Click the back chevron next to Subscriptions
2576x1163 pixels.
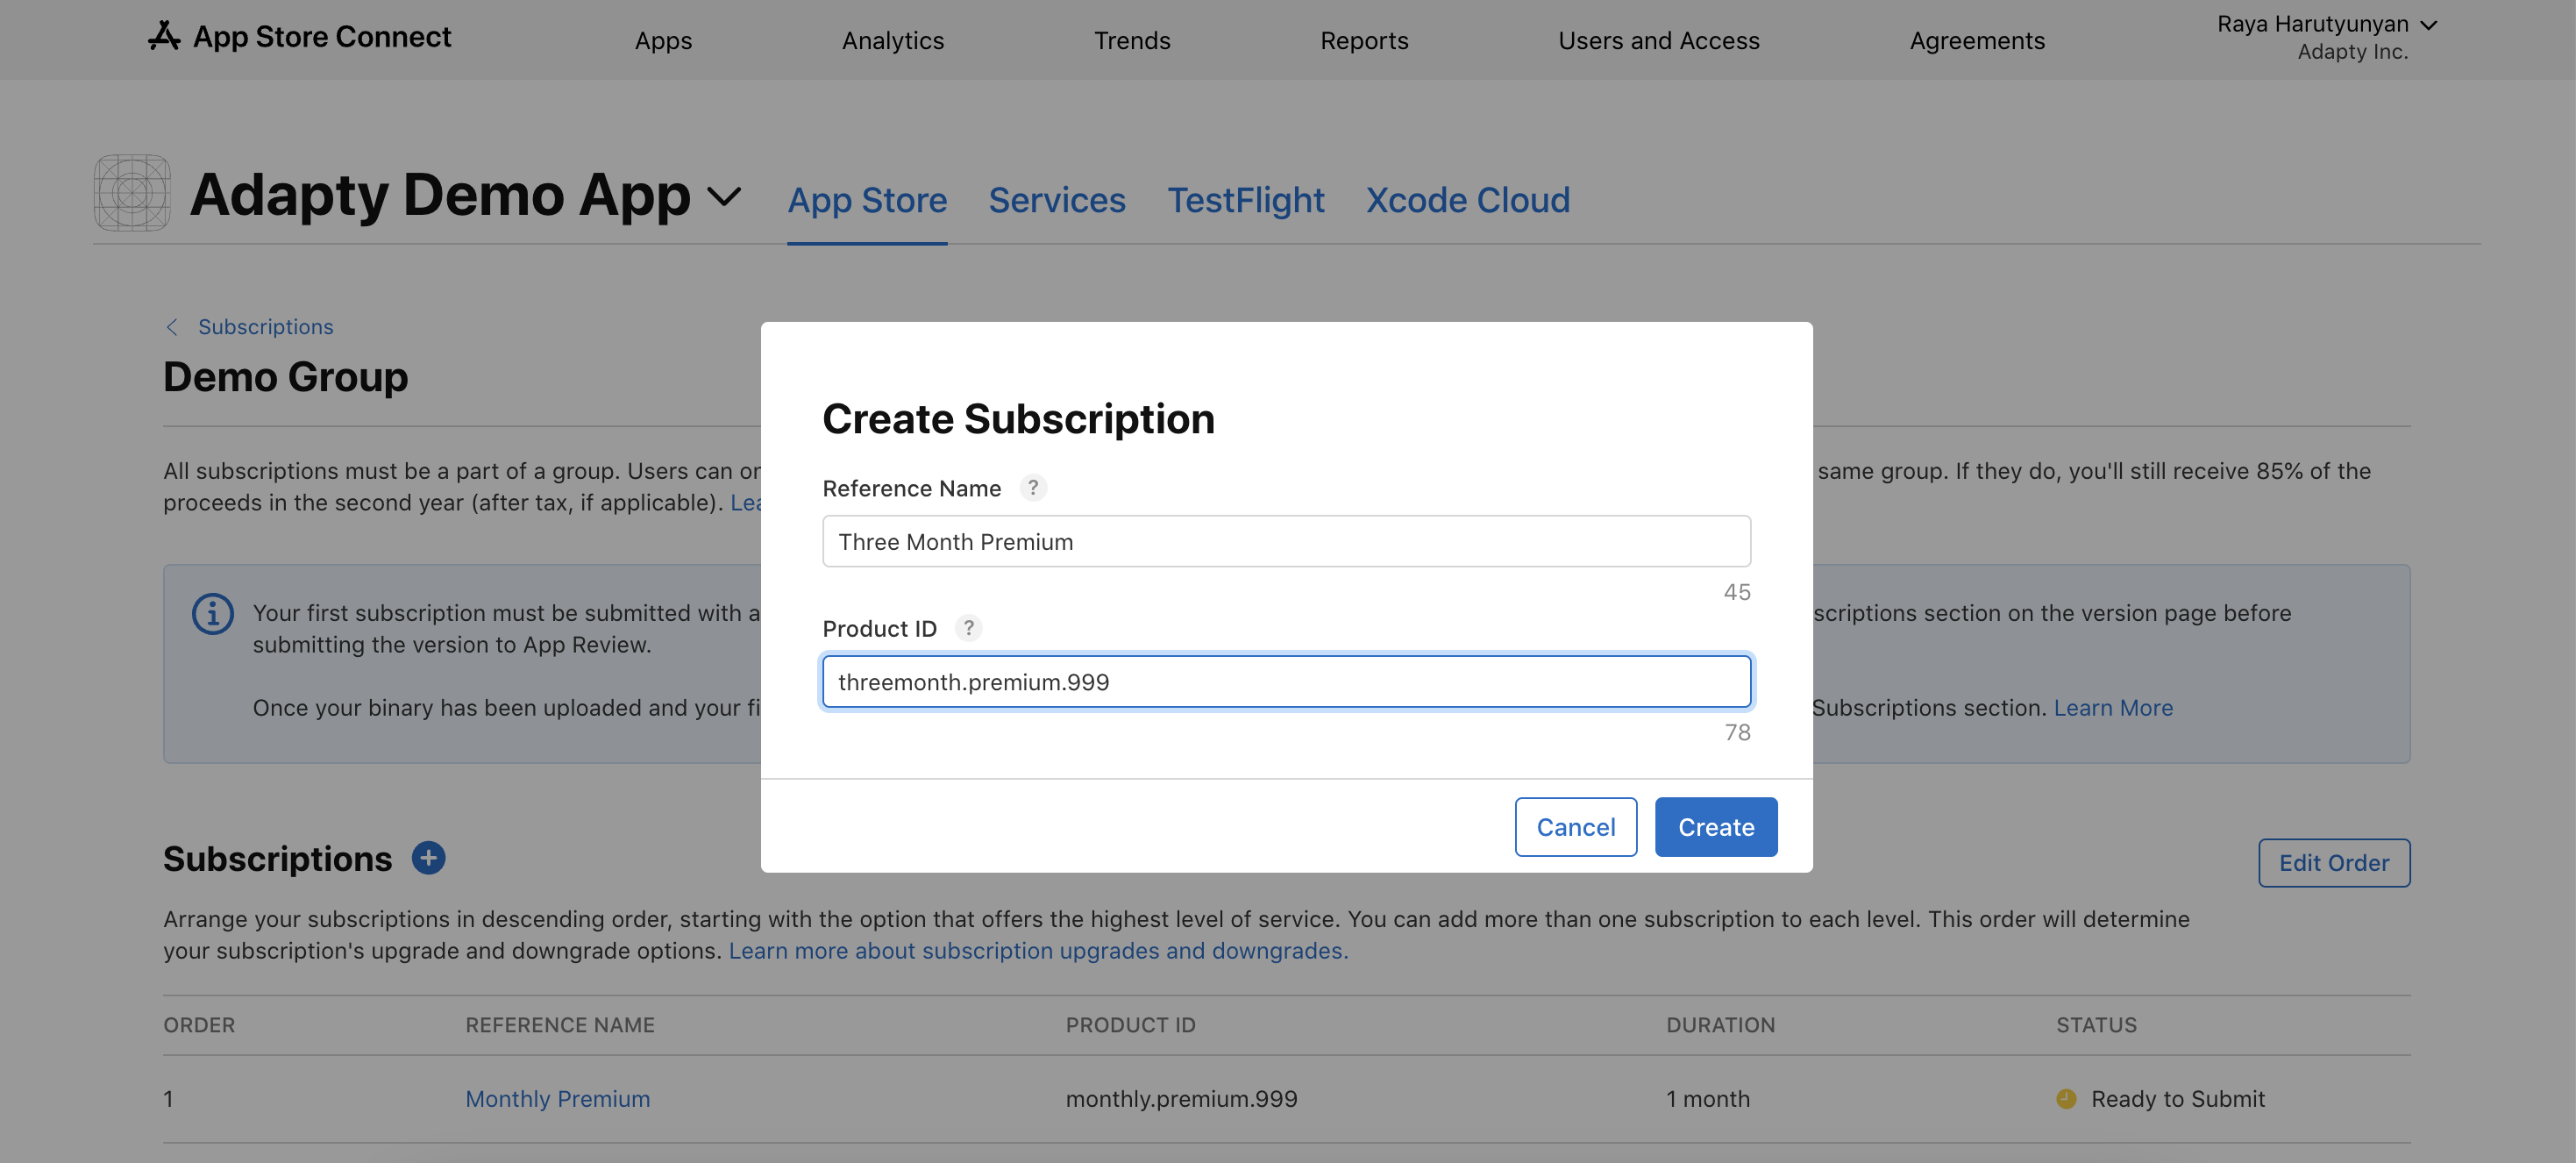172,327
